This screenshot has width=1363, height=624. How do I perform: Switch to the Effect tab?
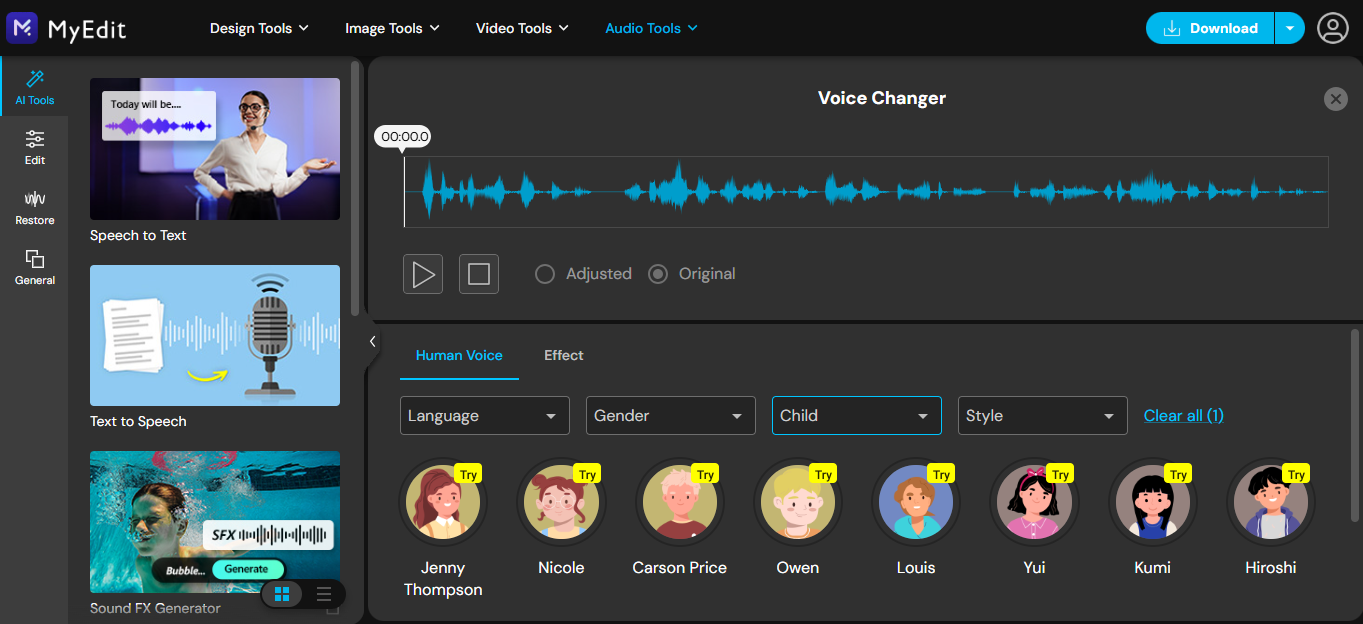point(563,355)
